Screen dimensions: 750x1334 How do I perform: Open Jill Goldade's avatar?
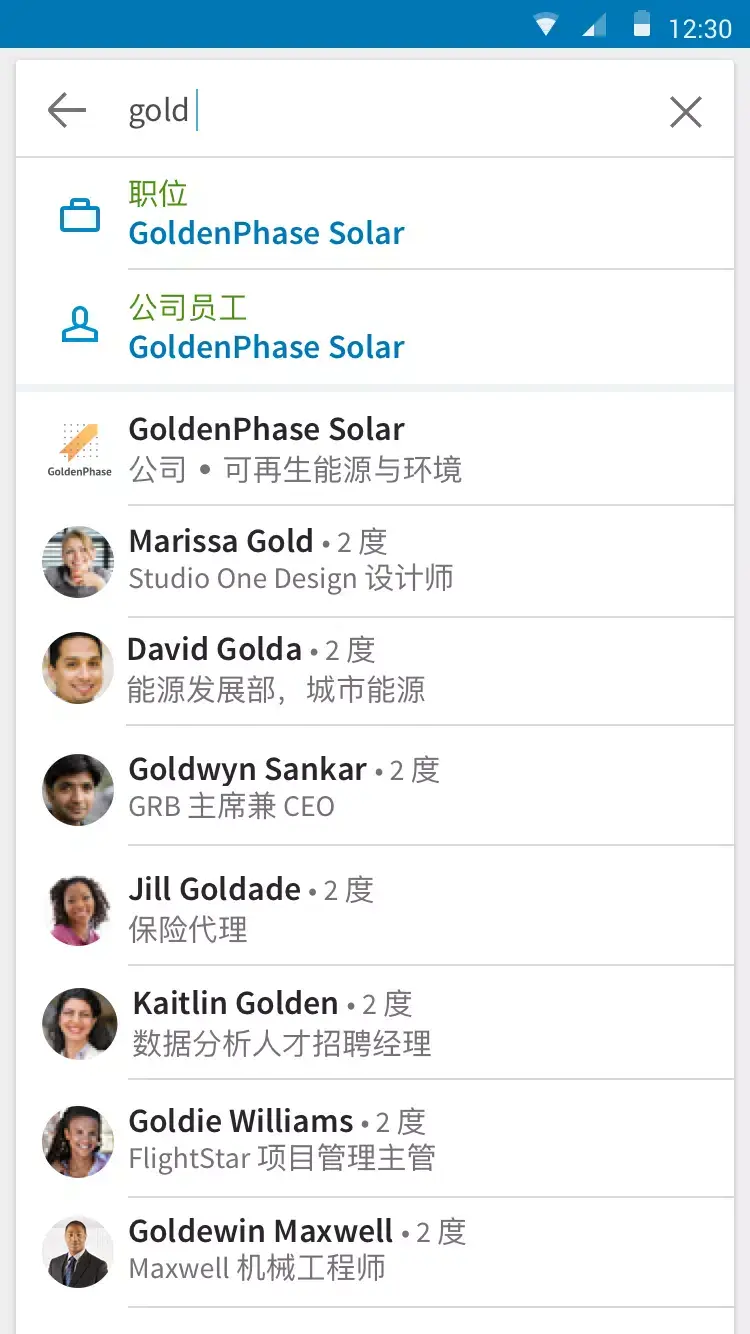[78, 908]
